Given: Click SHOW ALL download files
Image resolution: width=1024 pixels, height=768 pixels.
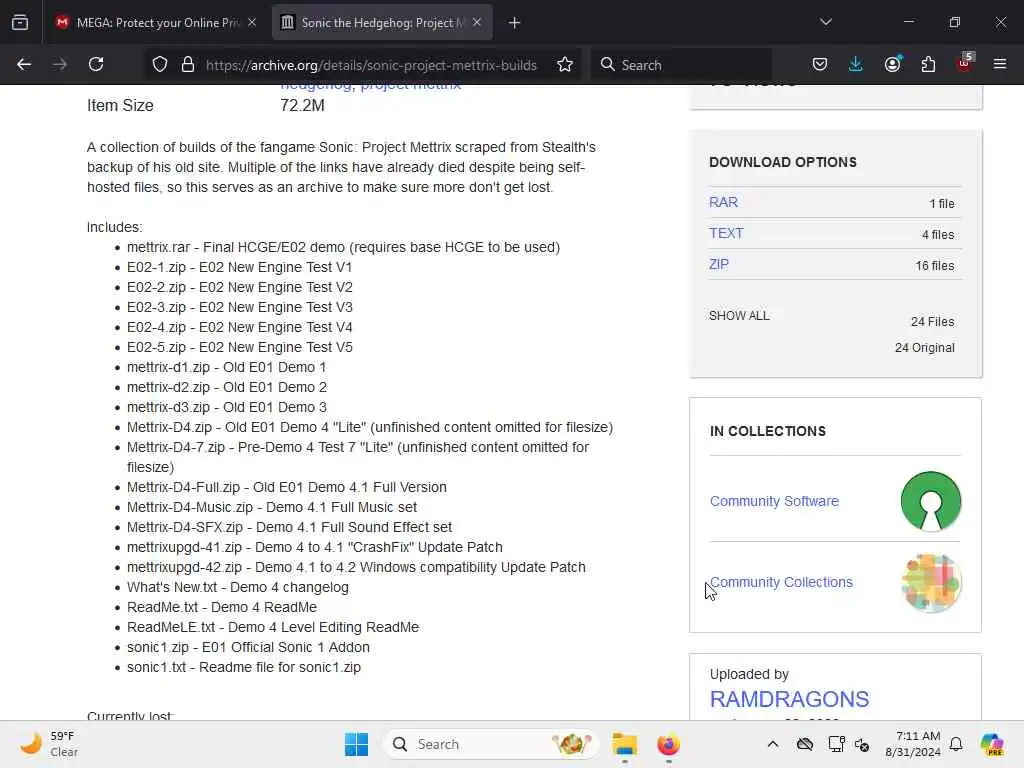Looking at the screenshot, I should tap(739, 315).
